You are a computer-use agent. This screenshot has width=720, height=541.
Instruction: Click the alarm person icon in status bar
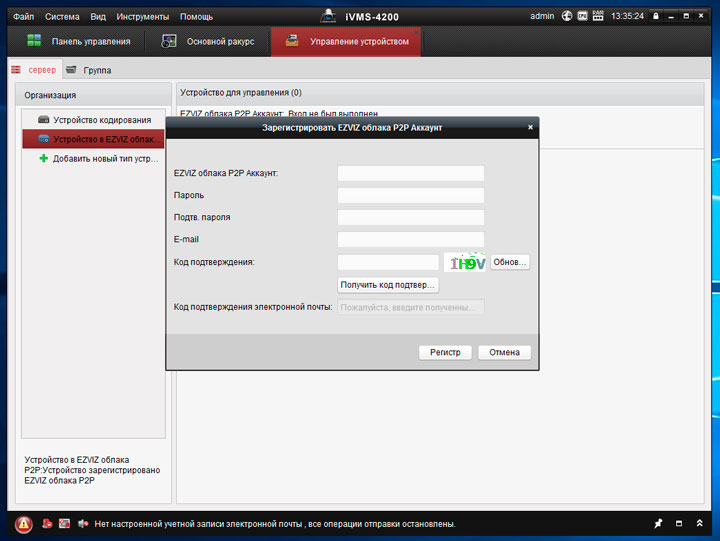47,524
